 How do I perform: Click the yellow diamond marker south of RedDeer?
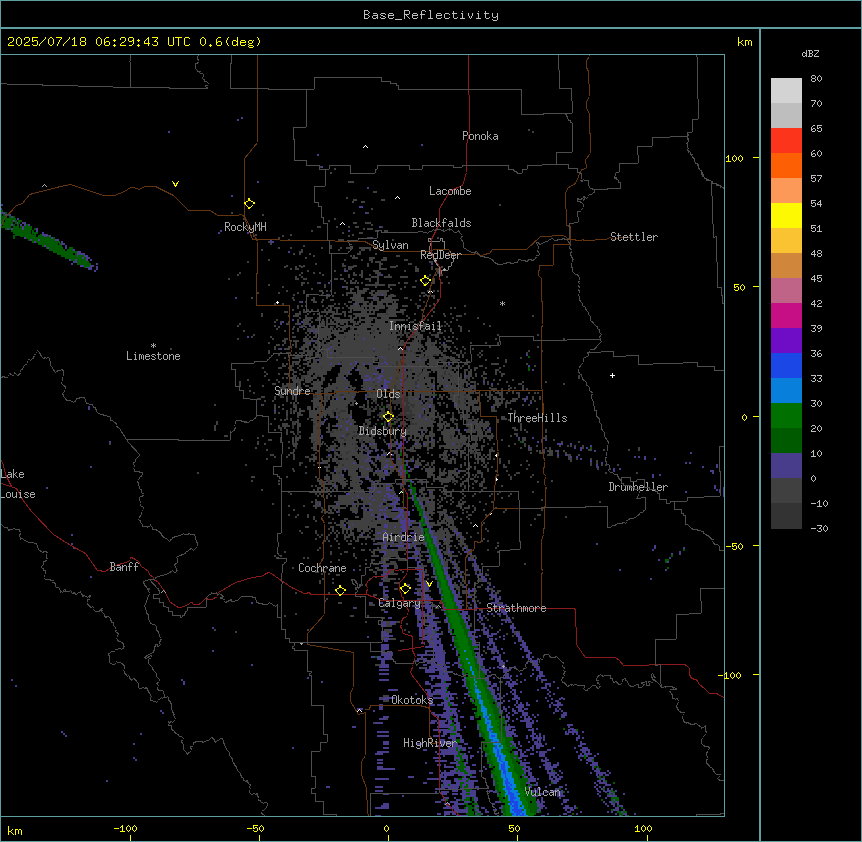click(426, 281)
